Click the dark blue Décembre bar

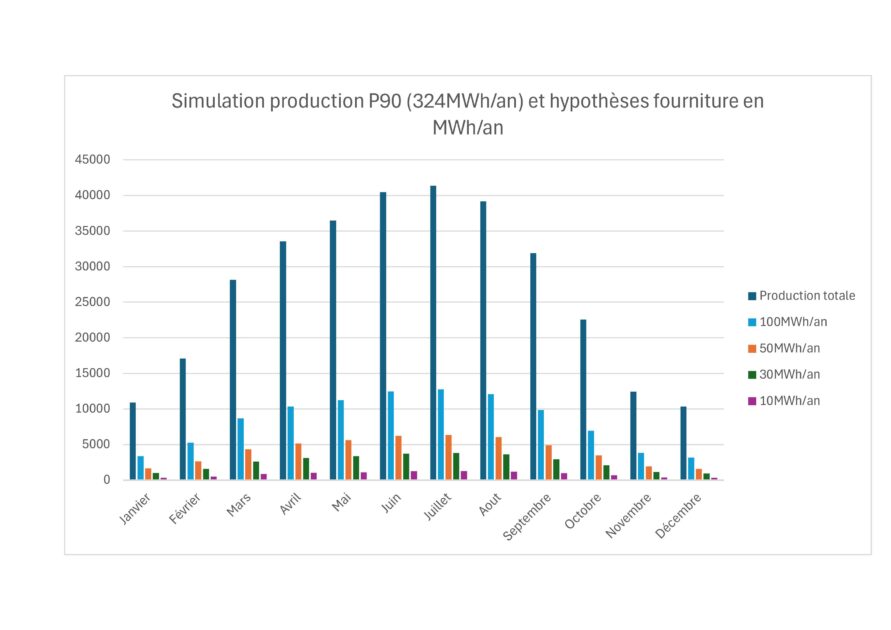683,443
